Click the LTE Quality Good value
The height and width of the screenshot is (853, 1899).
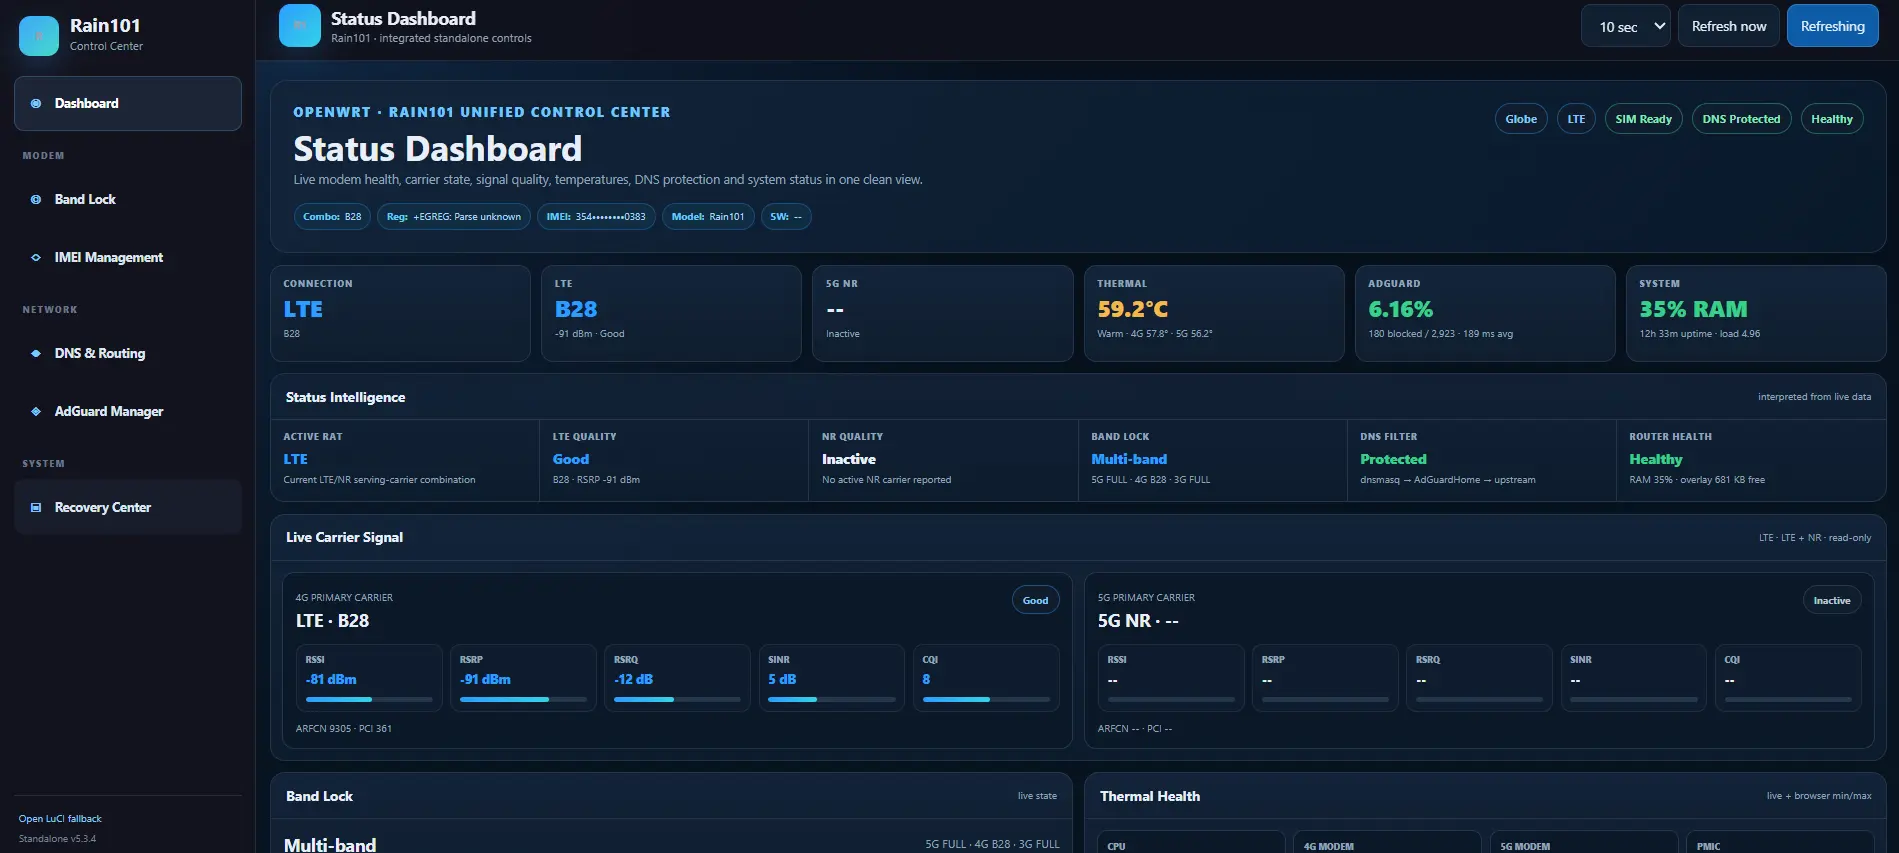click(x=571, y=459)
